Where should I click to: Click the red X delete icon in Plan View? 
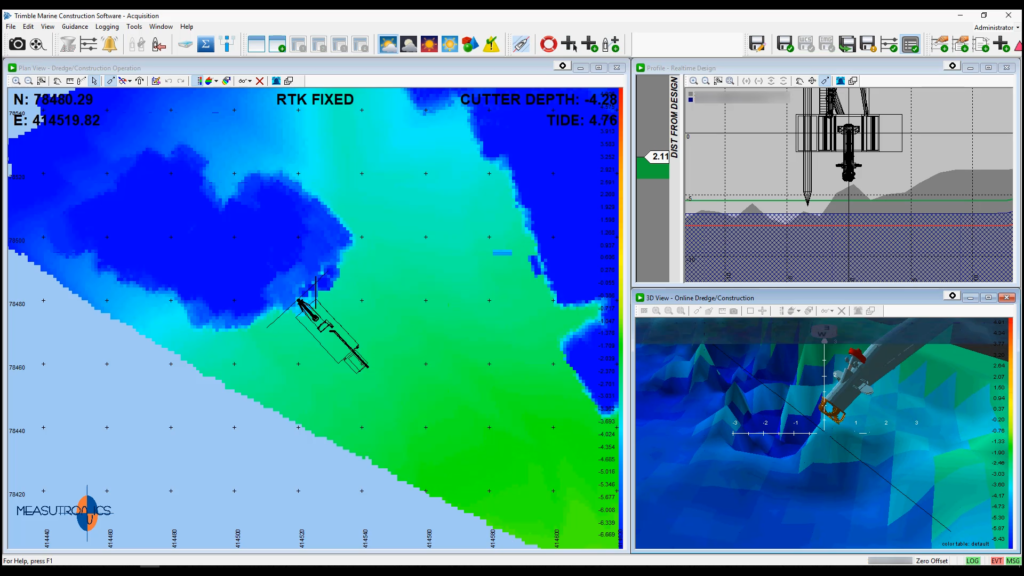coord(260,80)
